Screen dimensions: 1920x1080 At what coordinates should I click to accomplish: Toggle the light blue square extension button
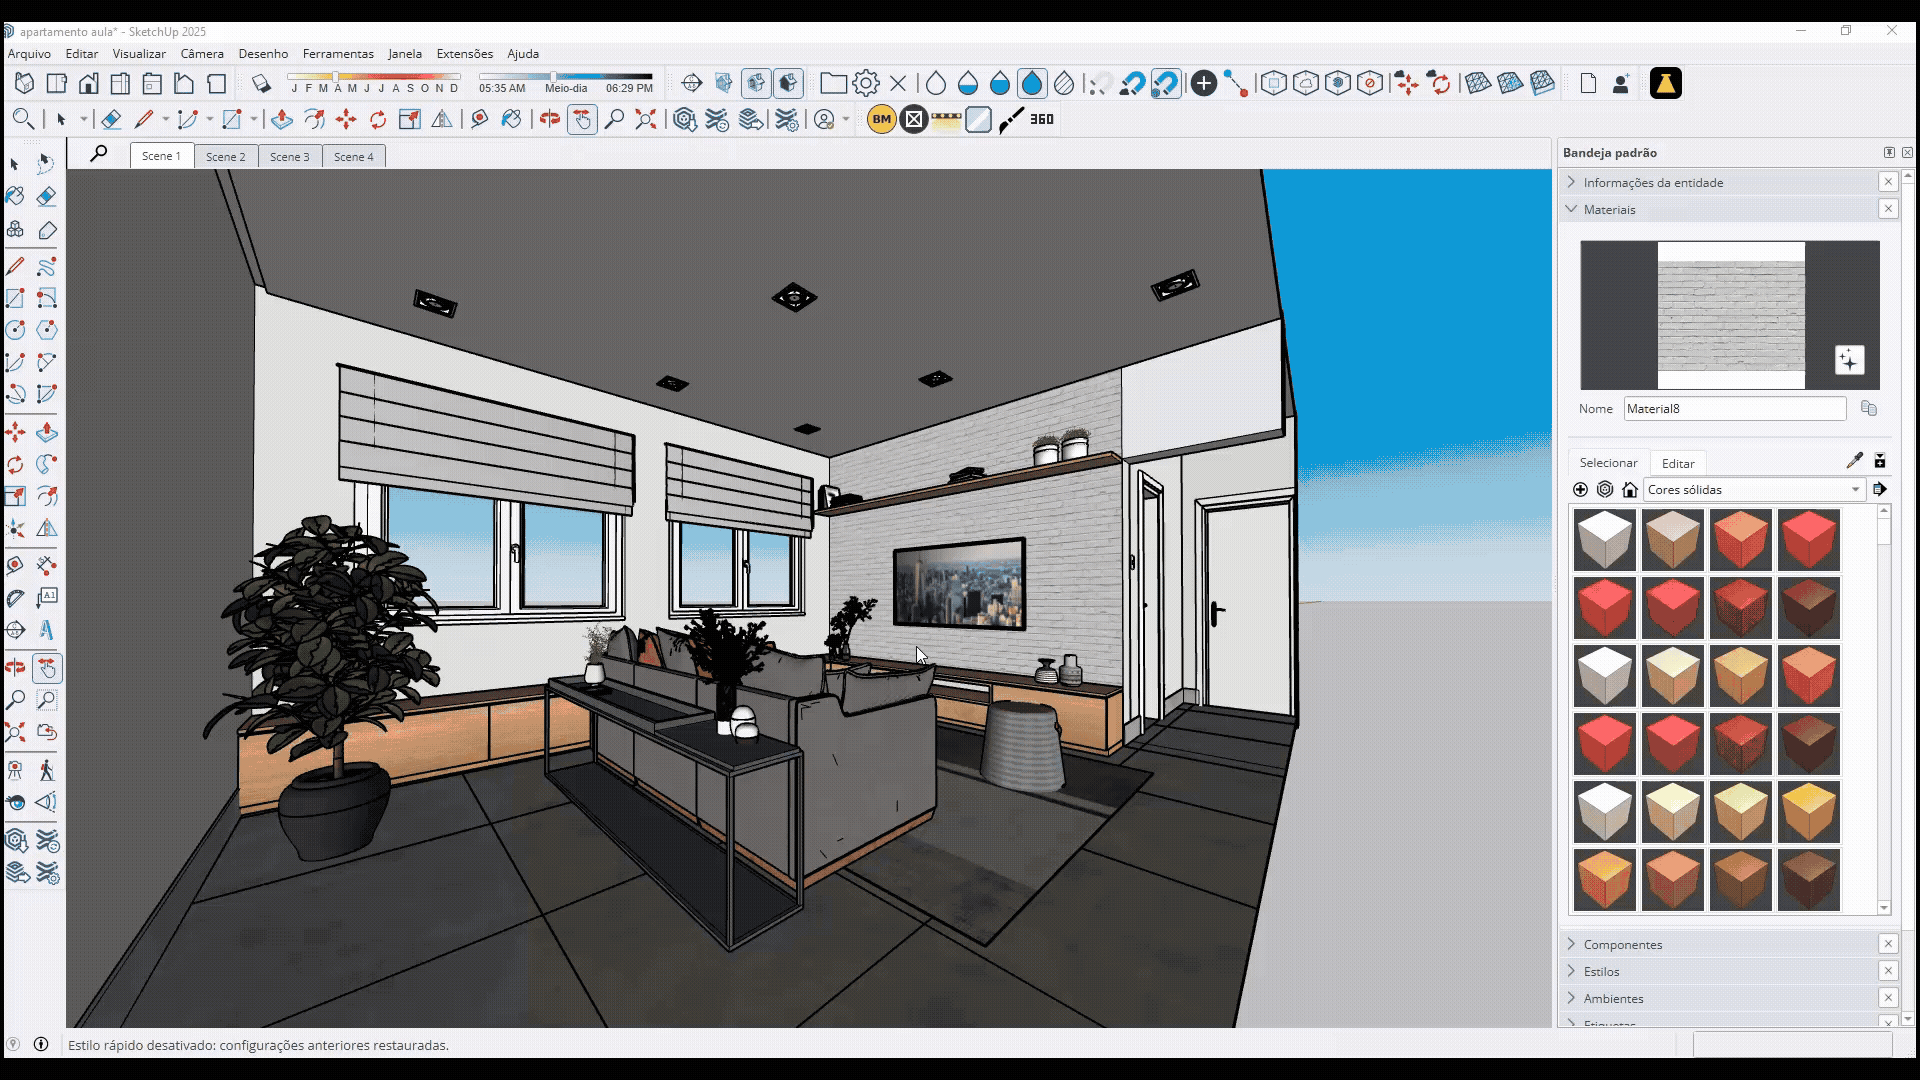pos(978,120)
